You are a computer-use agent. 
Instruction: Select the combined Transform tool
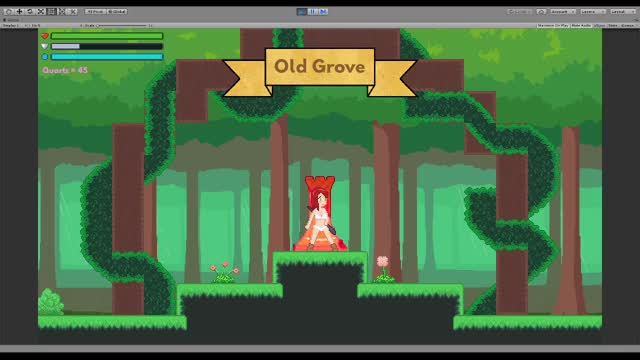click(62, 11)
